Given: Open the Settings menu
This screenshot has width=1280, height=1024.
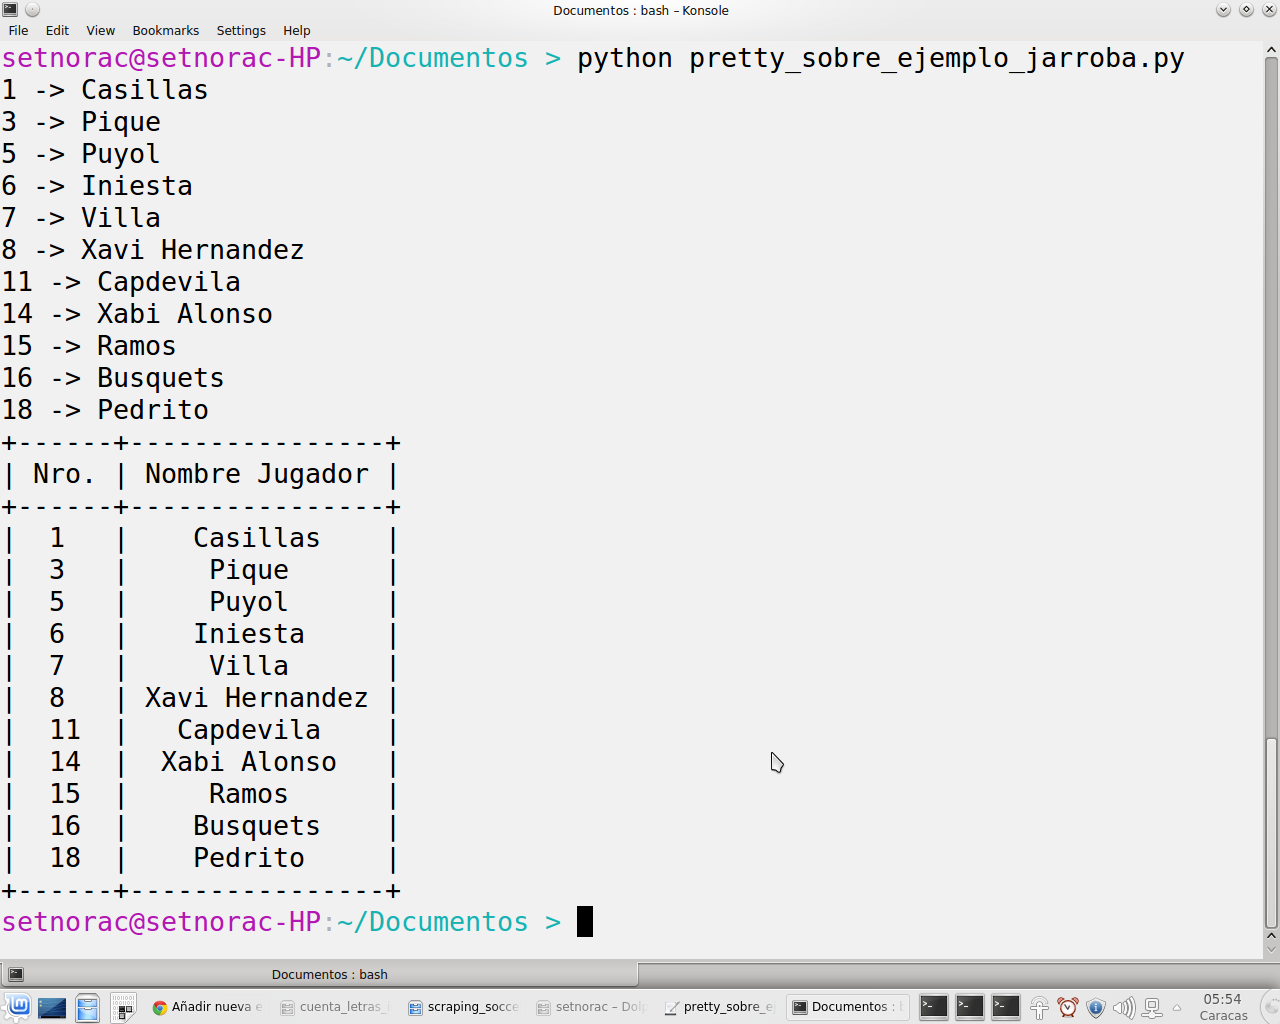Looking at the screenshot, I should point(240,31).
